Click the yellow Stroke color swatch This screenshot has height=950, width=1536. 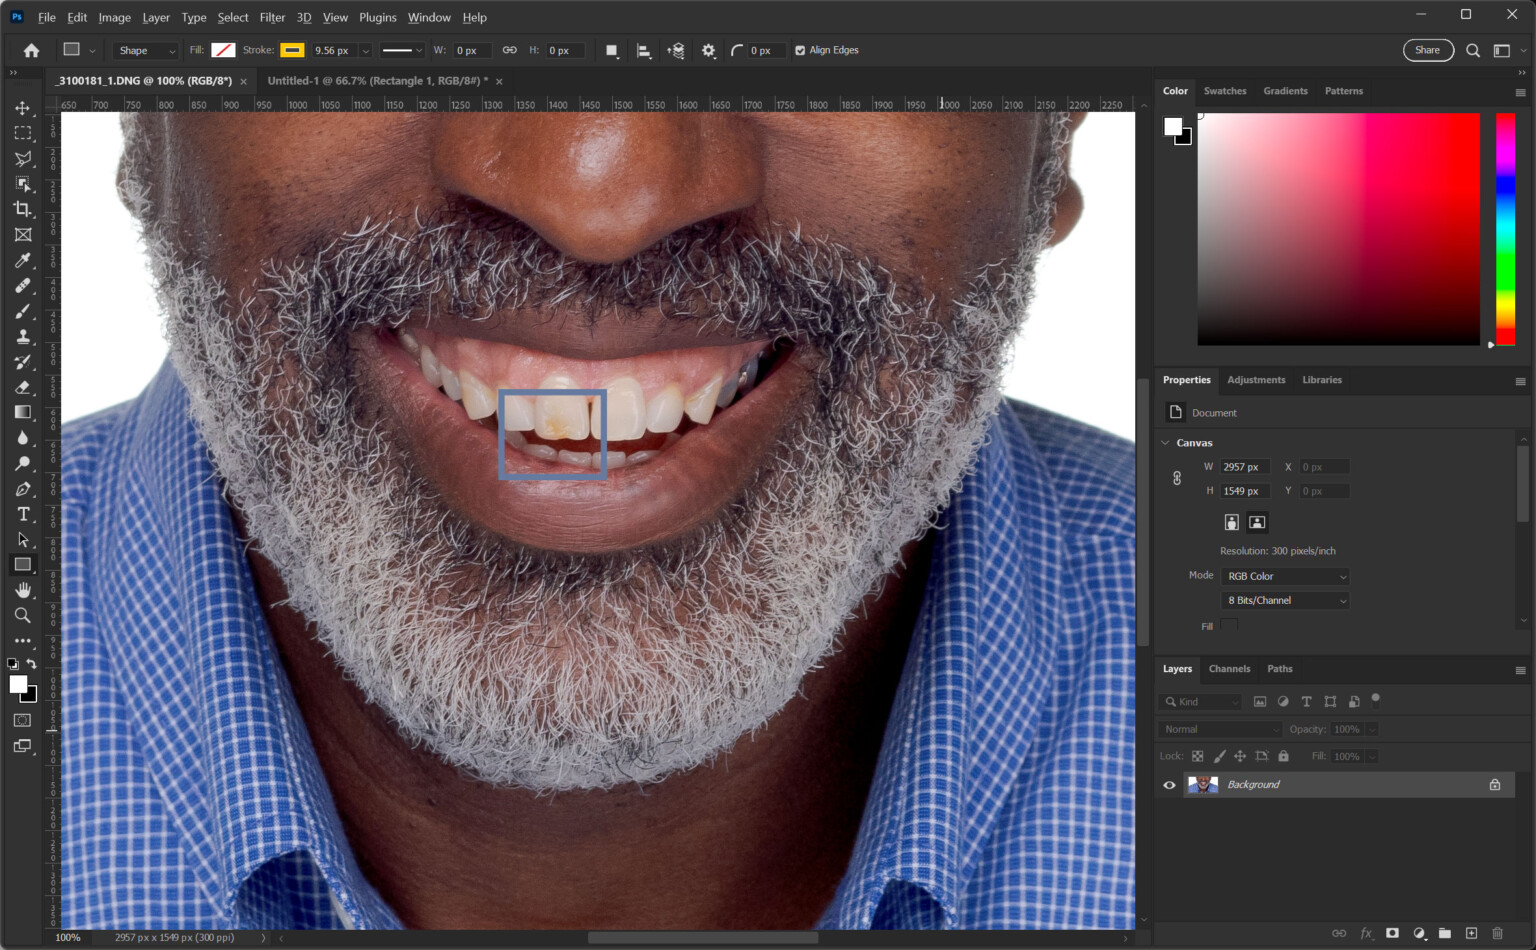pyautogui.click(x=291, y=50)
